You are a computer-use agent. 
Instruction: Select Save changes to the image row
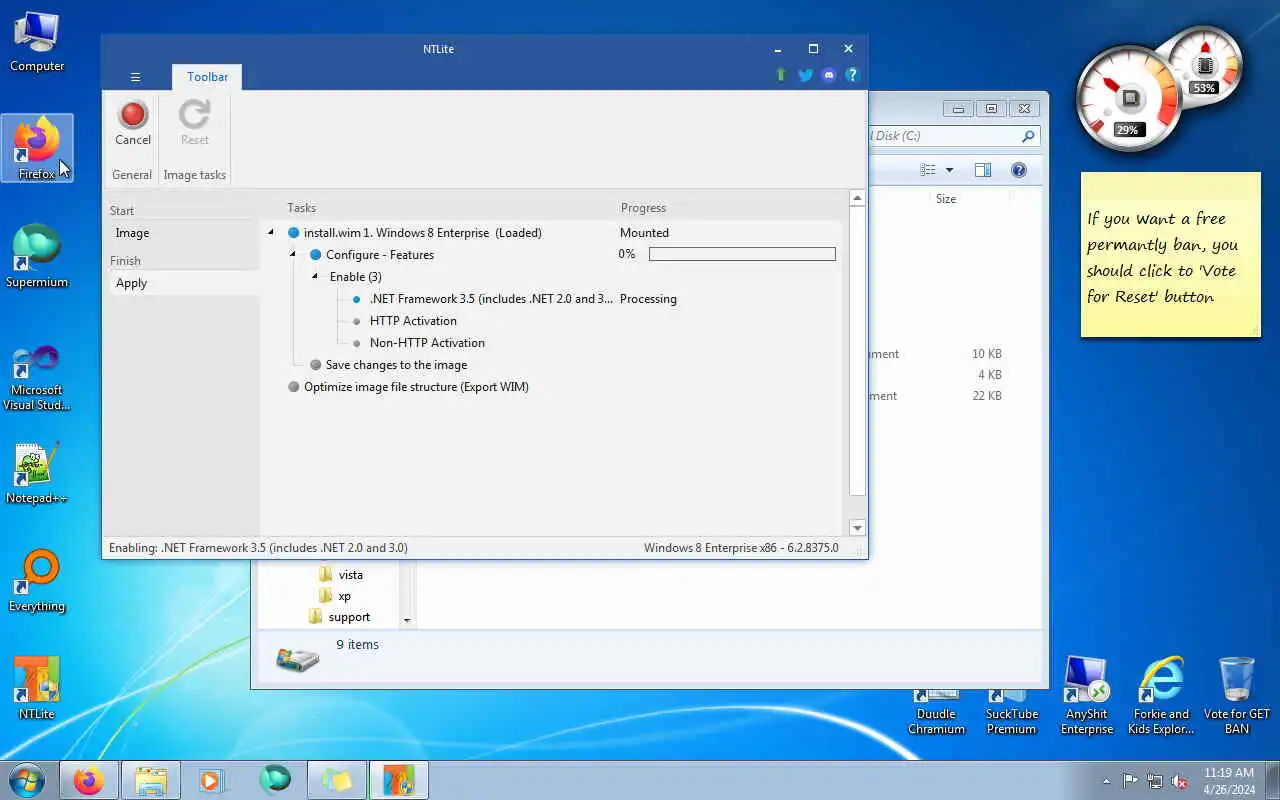(x=396, y=365)
